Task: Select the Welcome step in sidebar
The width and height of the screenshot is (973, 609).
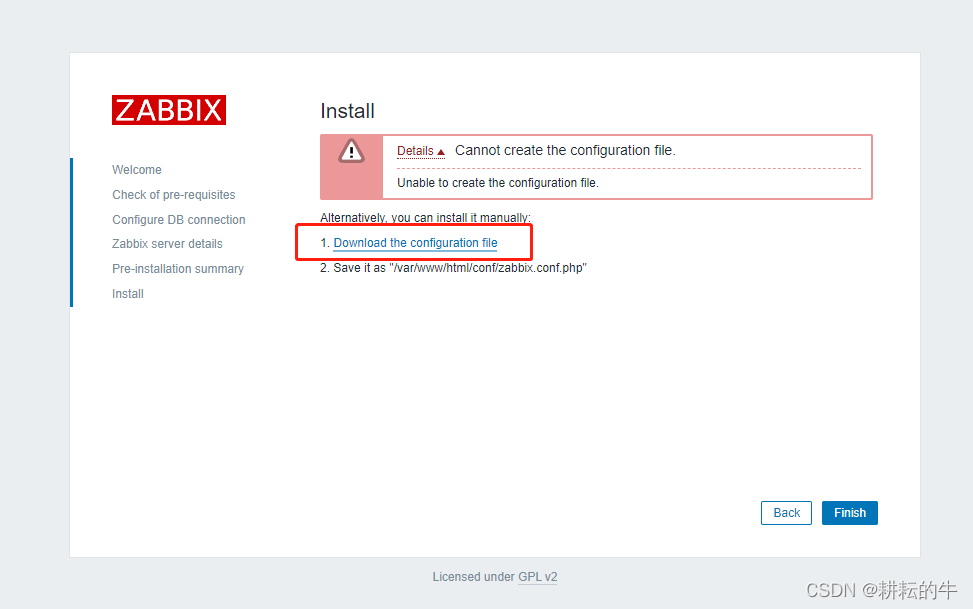Action: click(x=137, y=169)
